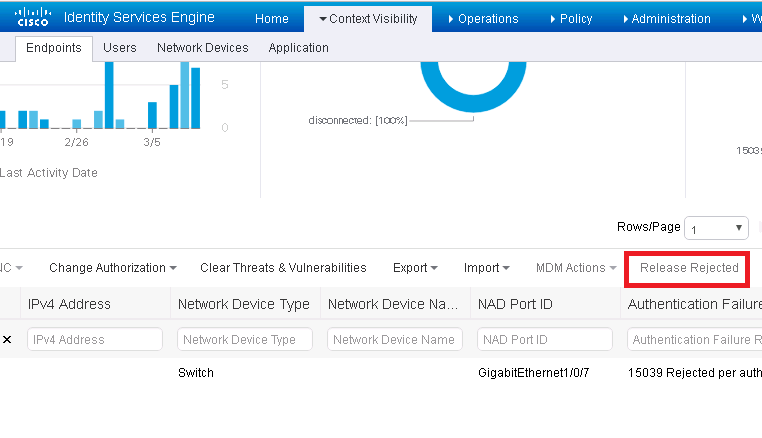This screenshot has width=762, height=438.
Task: Clear filter with the X icon
Action: point(7,340)
